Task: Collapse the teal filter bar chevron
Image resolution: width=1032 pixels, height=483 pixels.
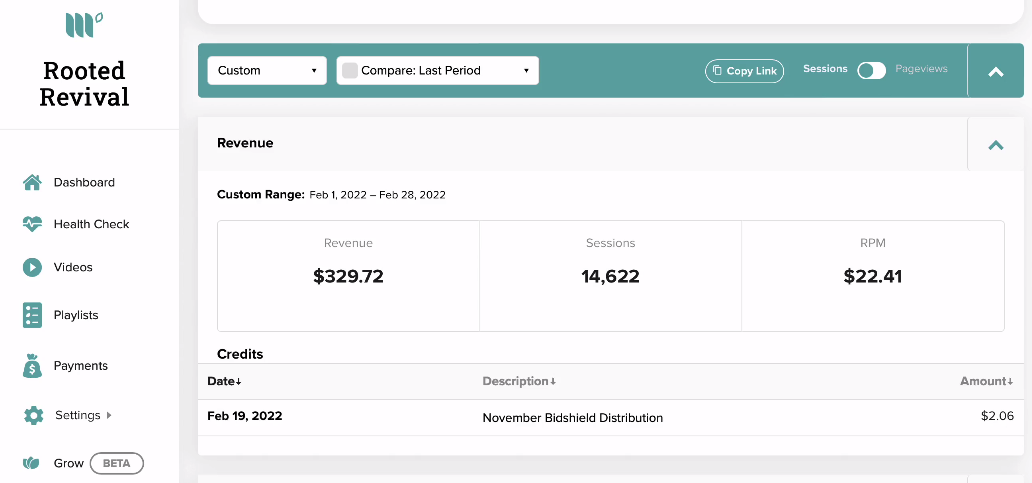Action: (996, 72)
